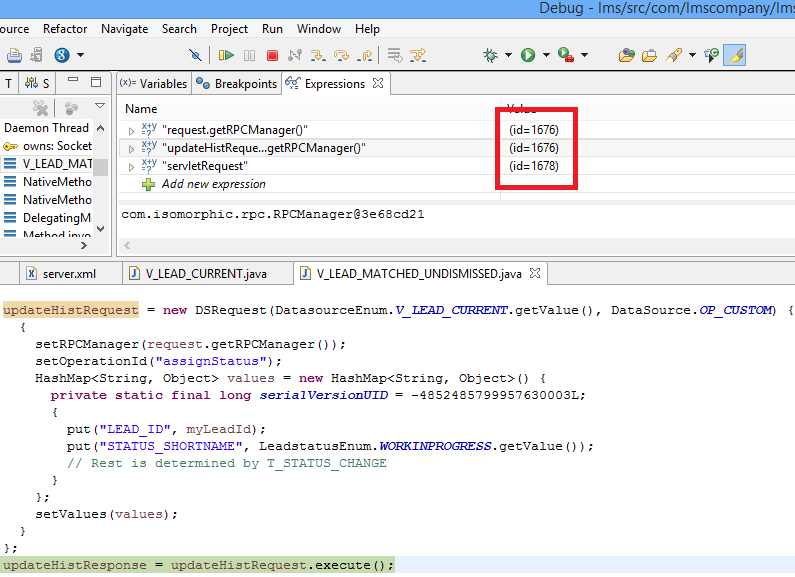Close the V_LEAD_MATCHED_UNDISMISSED.java tab
795x577 pixels.
tap(534, 273)
